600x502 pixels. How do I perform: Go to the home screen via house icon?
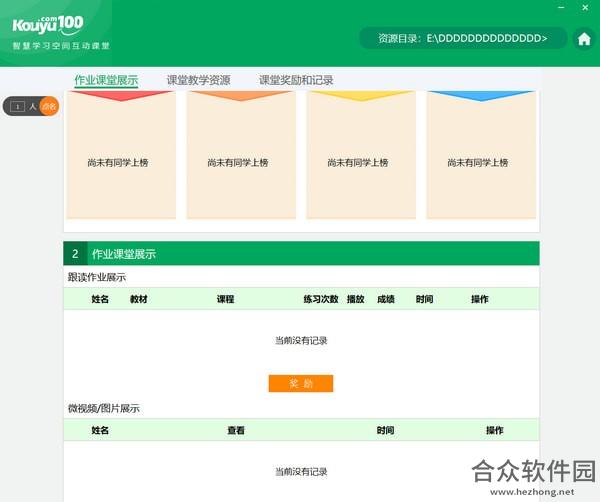pyautogui.click(x=584, y=39)
